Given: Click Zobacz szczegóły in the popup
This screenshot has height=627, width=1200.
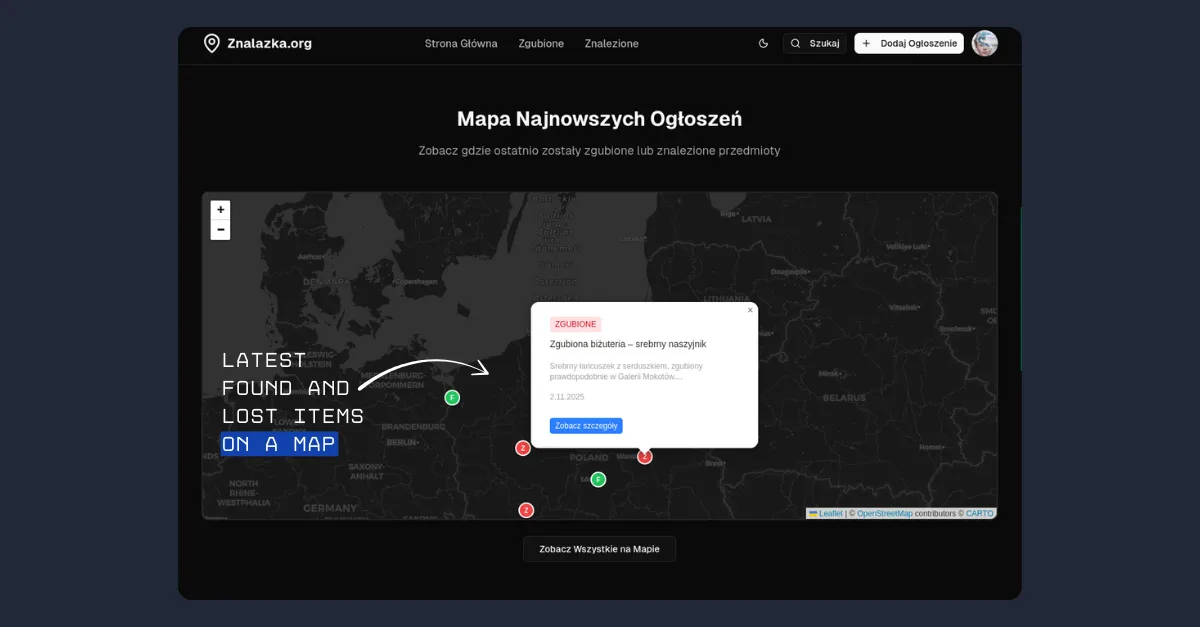Looking at the screenshot, I should pyautogui.click(x=586, y=426).
